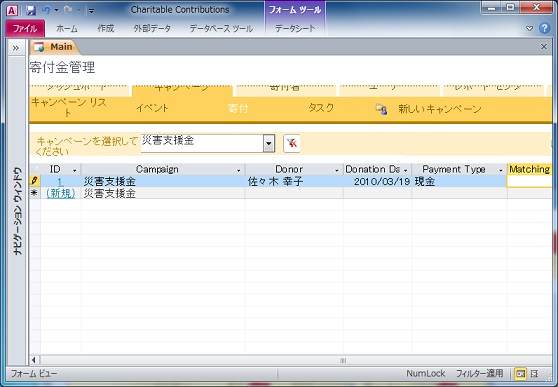Select the 寄付 sub tab
This screenshot has height=387, width=558.
pyautogui.click(x=238, y=108)
